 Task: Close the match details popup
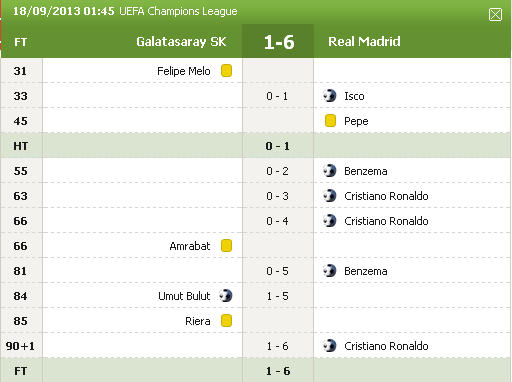coord(495,15)
